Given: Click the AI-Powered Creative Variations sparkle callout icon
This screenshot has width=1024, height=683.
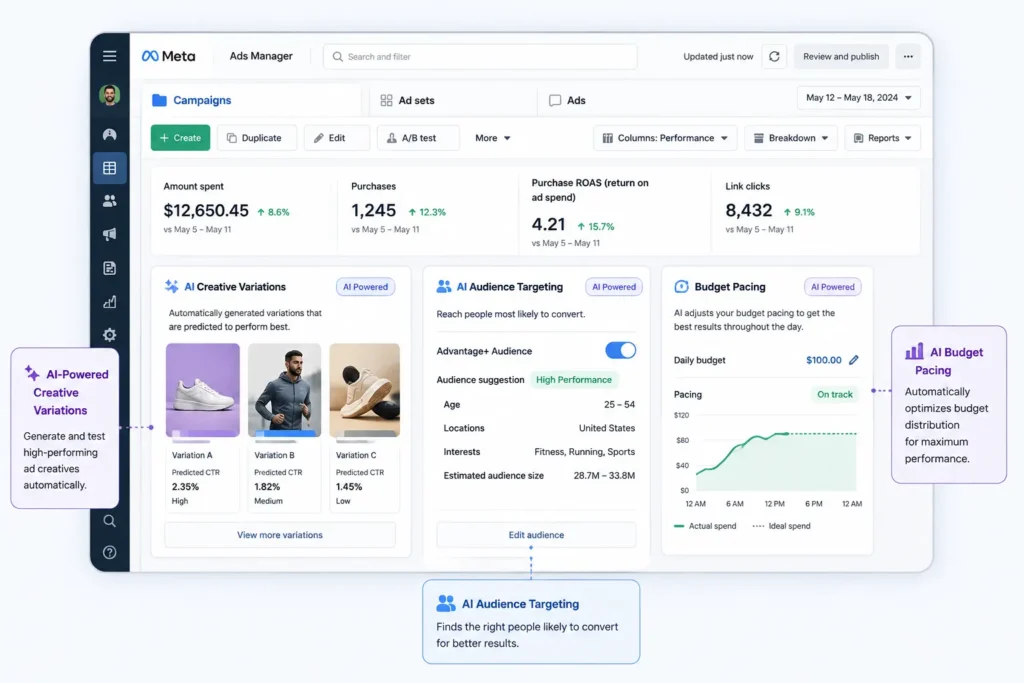Looking at the screenshot, I should click(32, 373).
